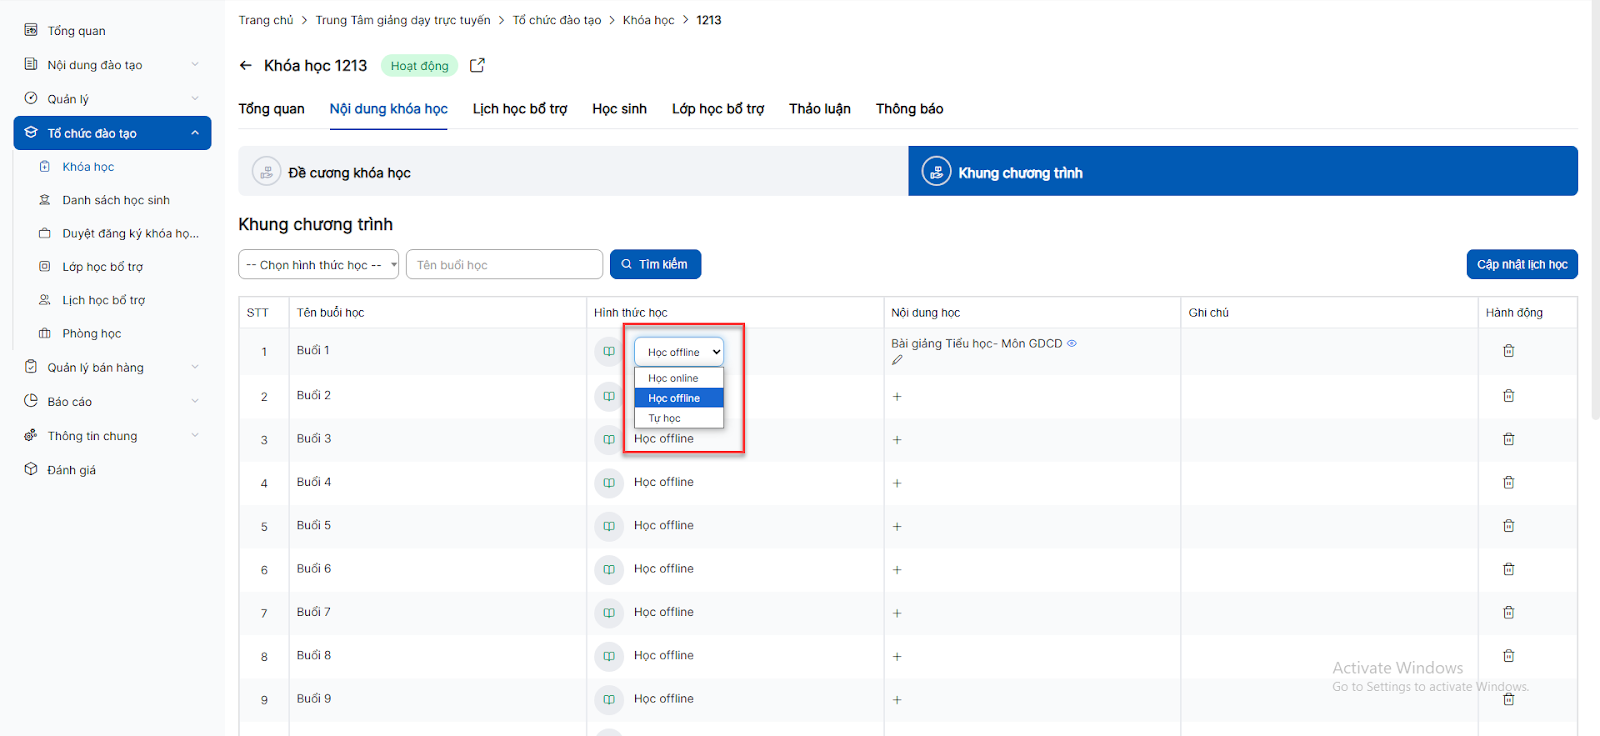Click the Báo cáo pie chart icon

(31, 401)
